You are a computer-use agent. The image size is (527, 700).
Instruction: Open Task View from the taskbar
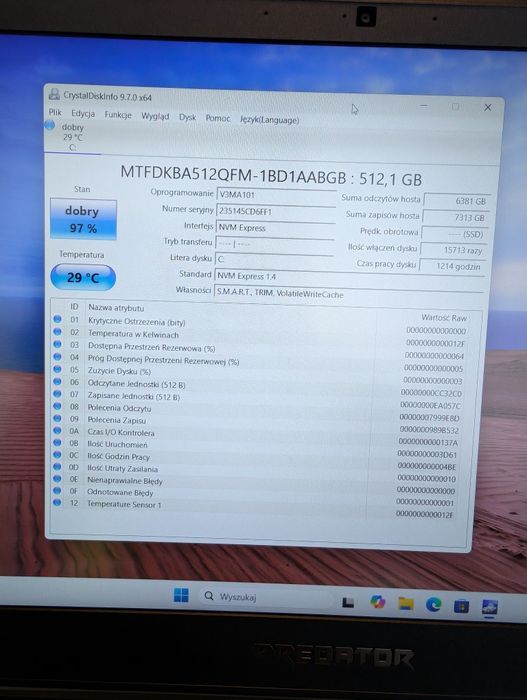(348, 603)
